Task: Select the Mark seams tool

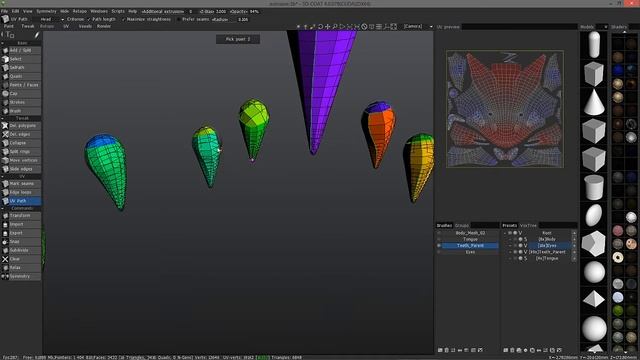Action: point(21,184)
